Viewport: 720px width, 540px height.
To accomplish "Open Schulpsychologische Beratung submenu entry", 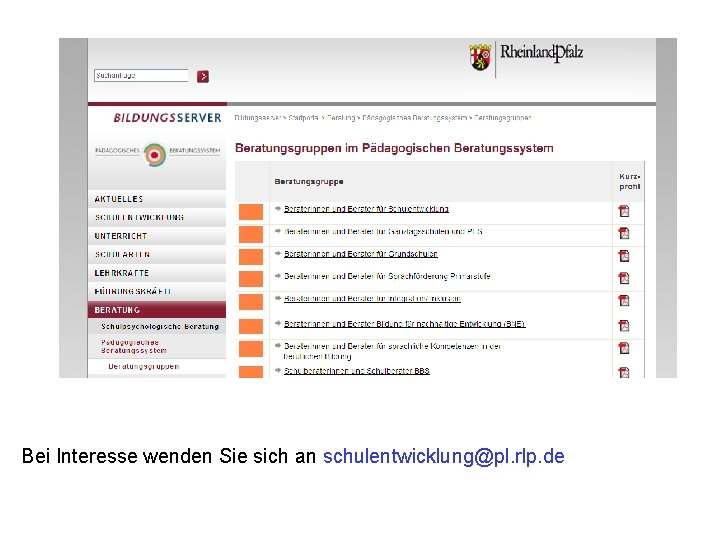I will click(160, 326).
